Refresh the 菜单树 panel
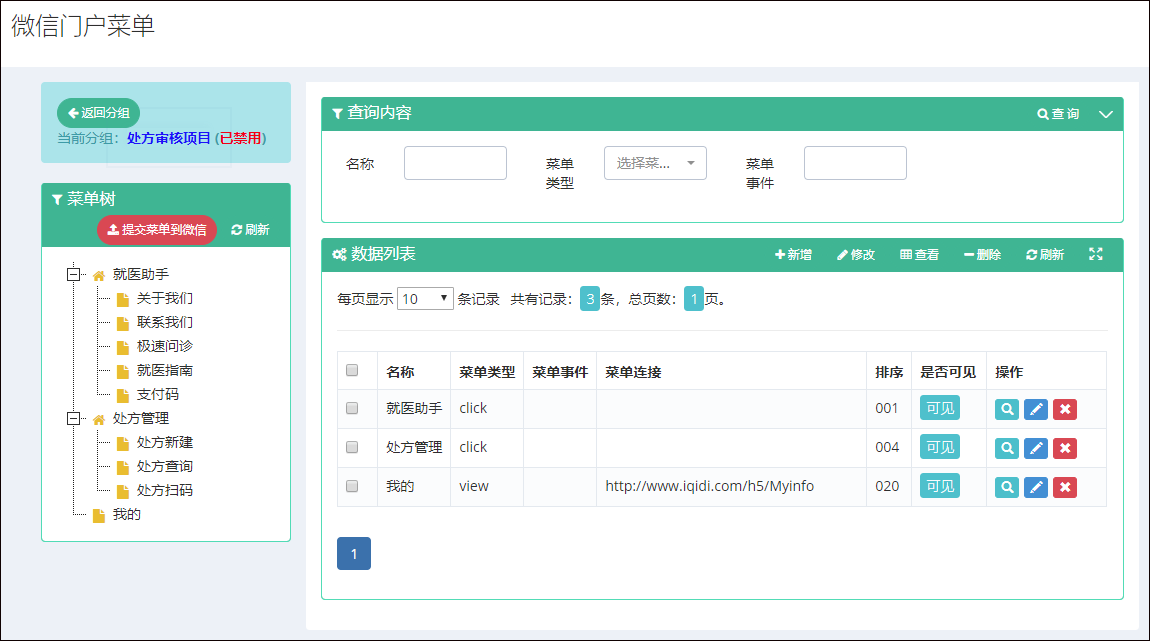Viewport: 1150px width, 641px height. [250, 230]
